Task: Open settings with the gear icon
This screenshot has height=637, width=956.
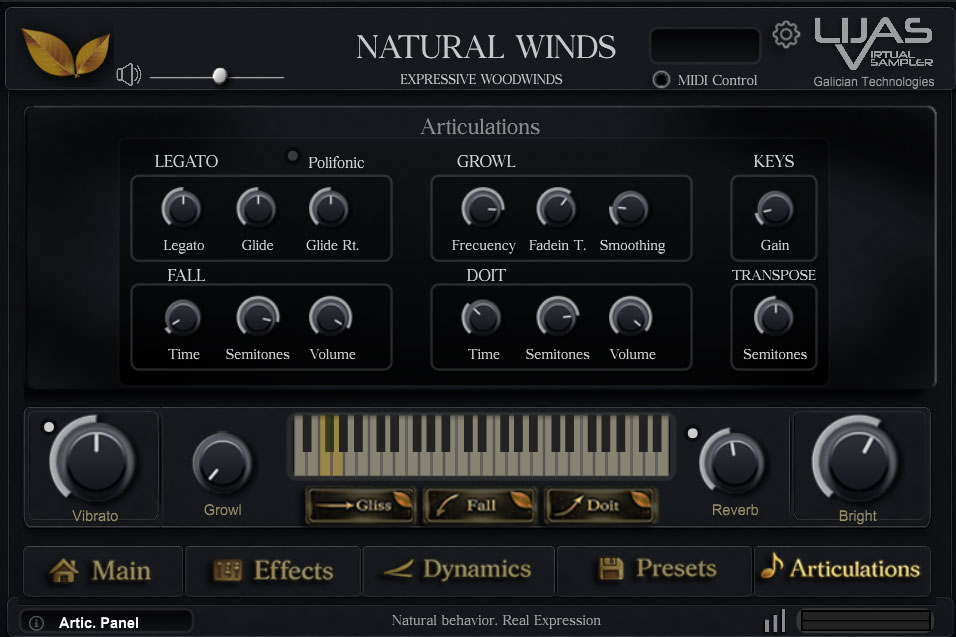Action: (x=786, y=34)
